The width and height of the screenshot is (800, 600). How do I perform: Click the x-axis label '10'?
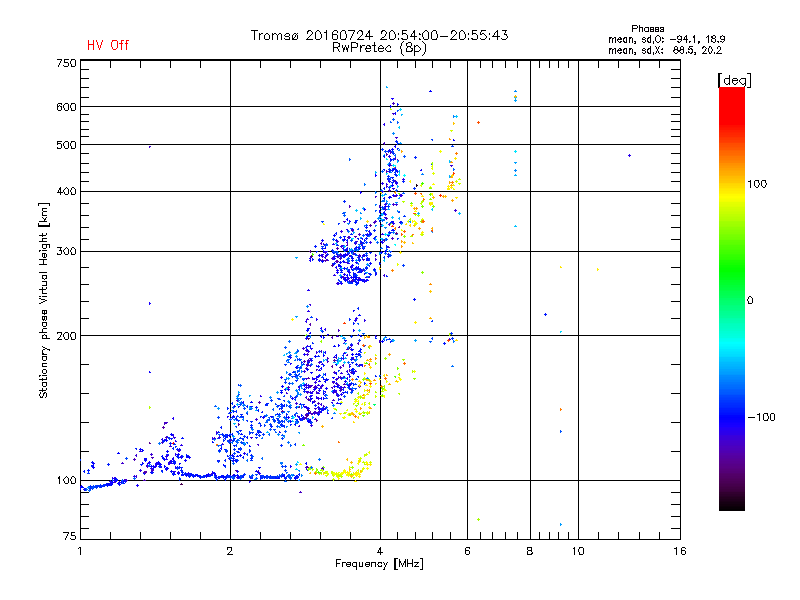click(x=578, y=551)
